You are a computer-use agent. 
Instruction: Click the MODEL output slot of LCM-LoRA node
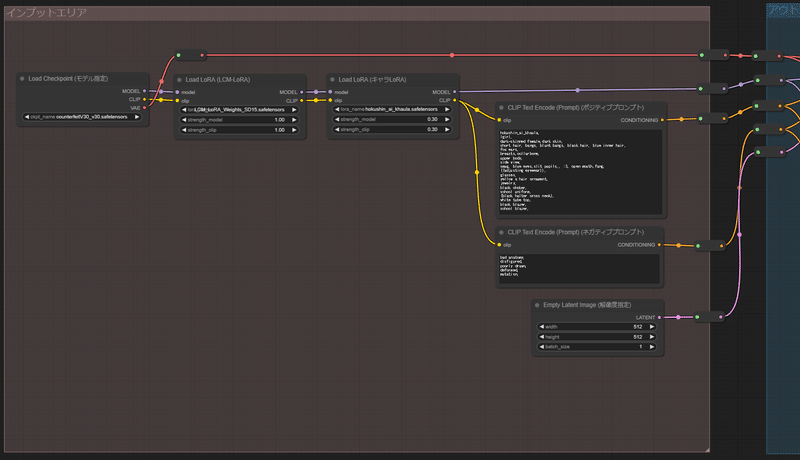[x=302, y=92]
